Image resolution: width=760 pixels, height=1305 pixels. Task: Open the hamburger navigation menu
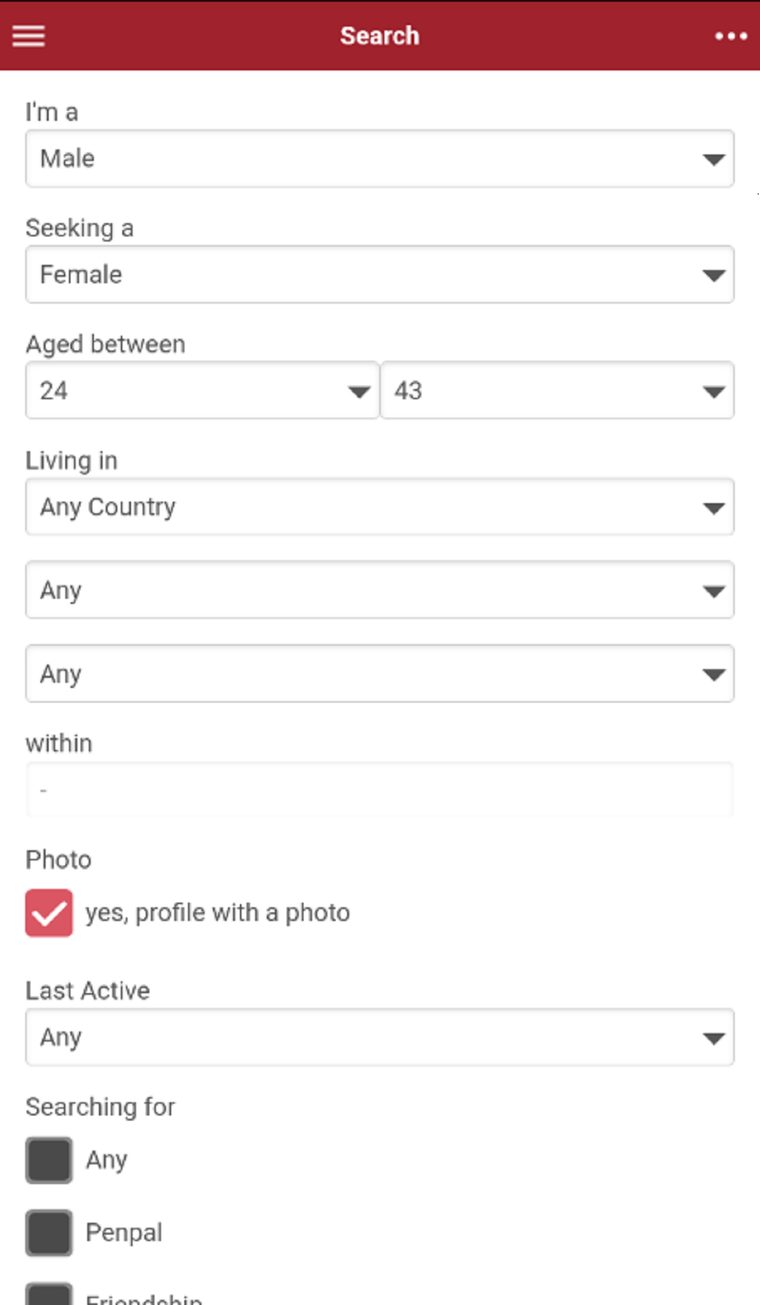pos(28,35)
